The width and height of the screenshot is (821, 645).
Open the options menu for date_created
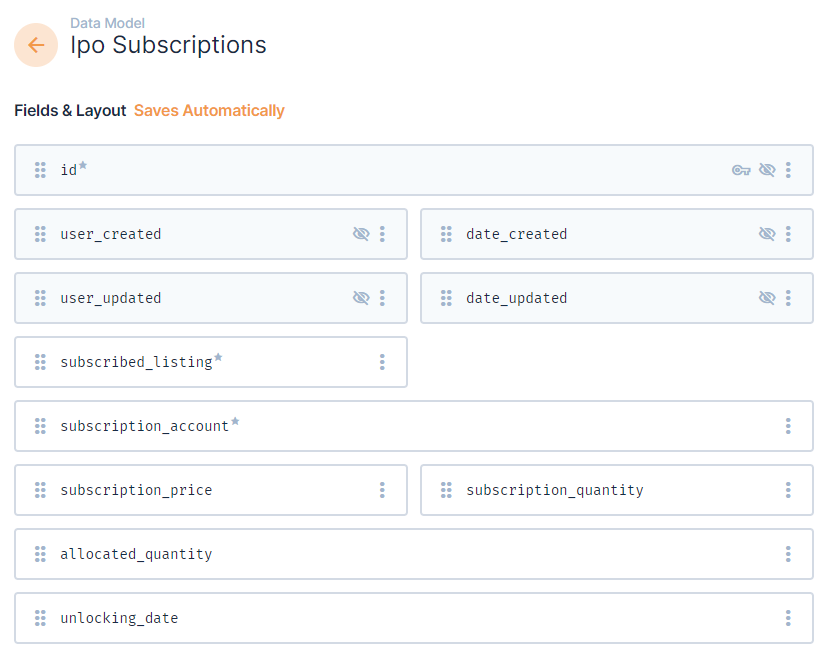(x=788, y=233)
